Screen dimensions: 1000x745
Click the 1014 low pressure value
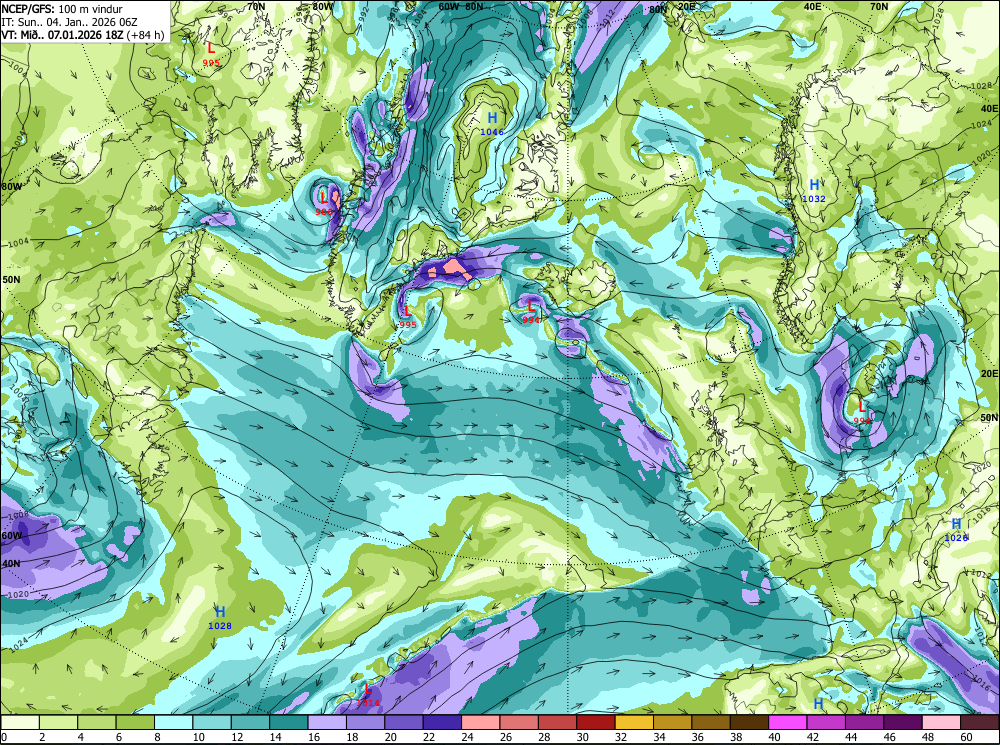click(368, 703)
